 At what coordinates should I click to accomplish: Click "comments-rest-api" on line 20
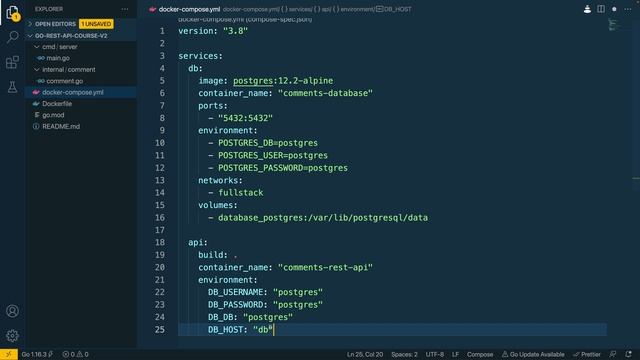pos(325,267)
